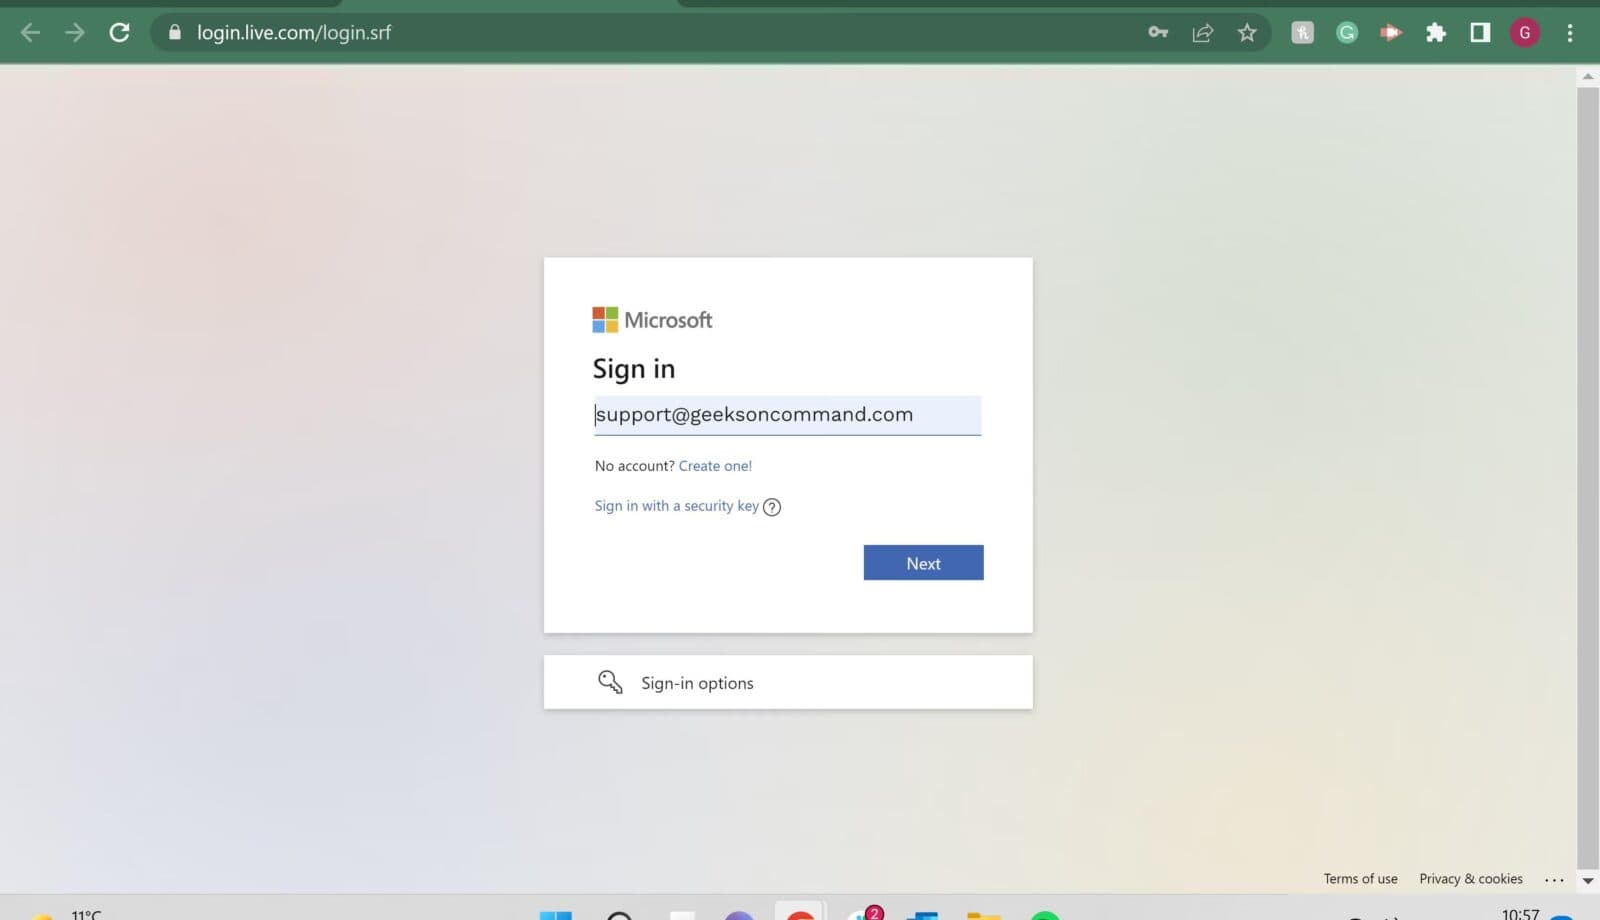Click the red screen recorder extension icon

(x=1391, y=33)
